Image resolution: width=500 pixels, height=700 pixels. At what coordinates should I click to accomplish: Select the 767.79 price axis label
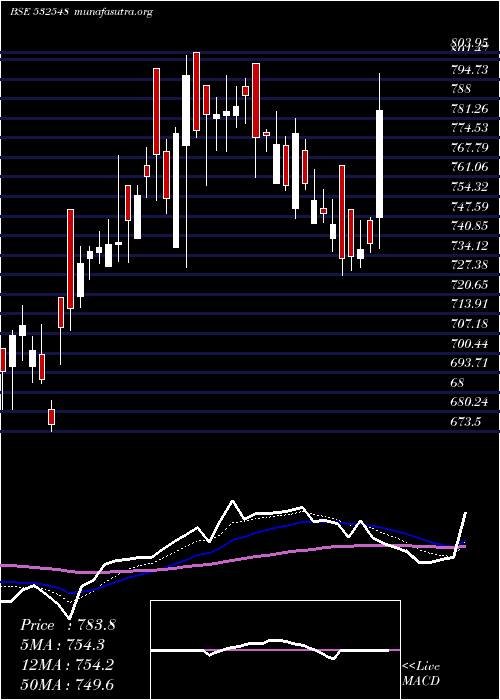pyautogui.click(x=470, y=147)
